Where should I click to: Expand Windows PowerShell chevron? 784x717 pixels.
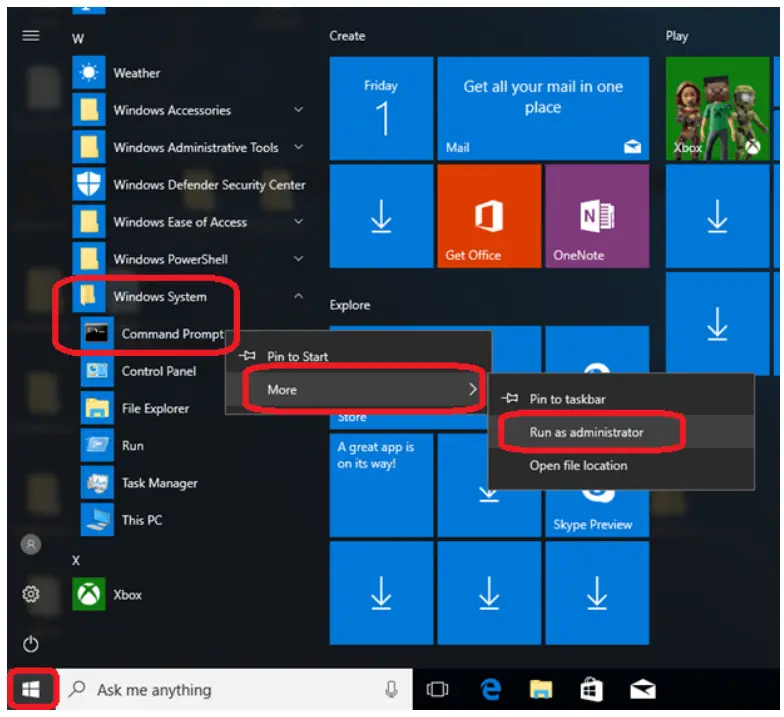pyautogui.click(x=298, y=258)
